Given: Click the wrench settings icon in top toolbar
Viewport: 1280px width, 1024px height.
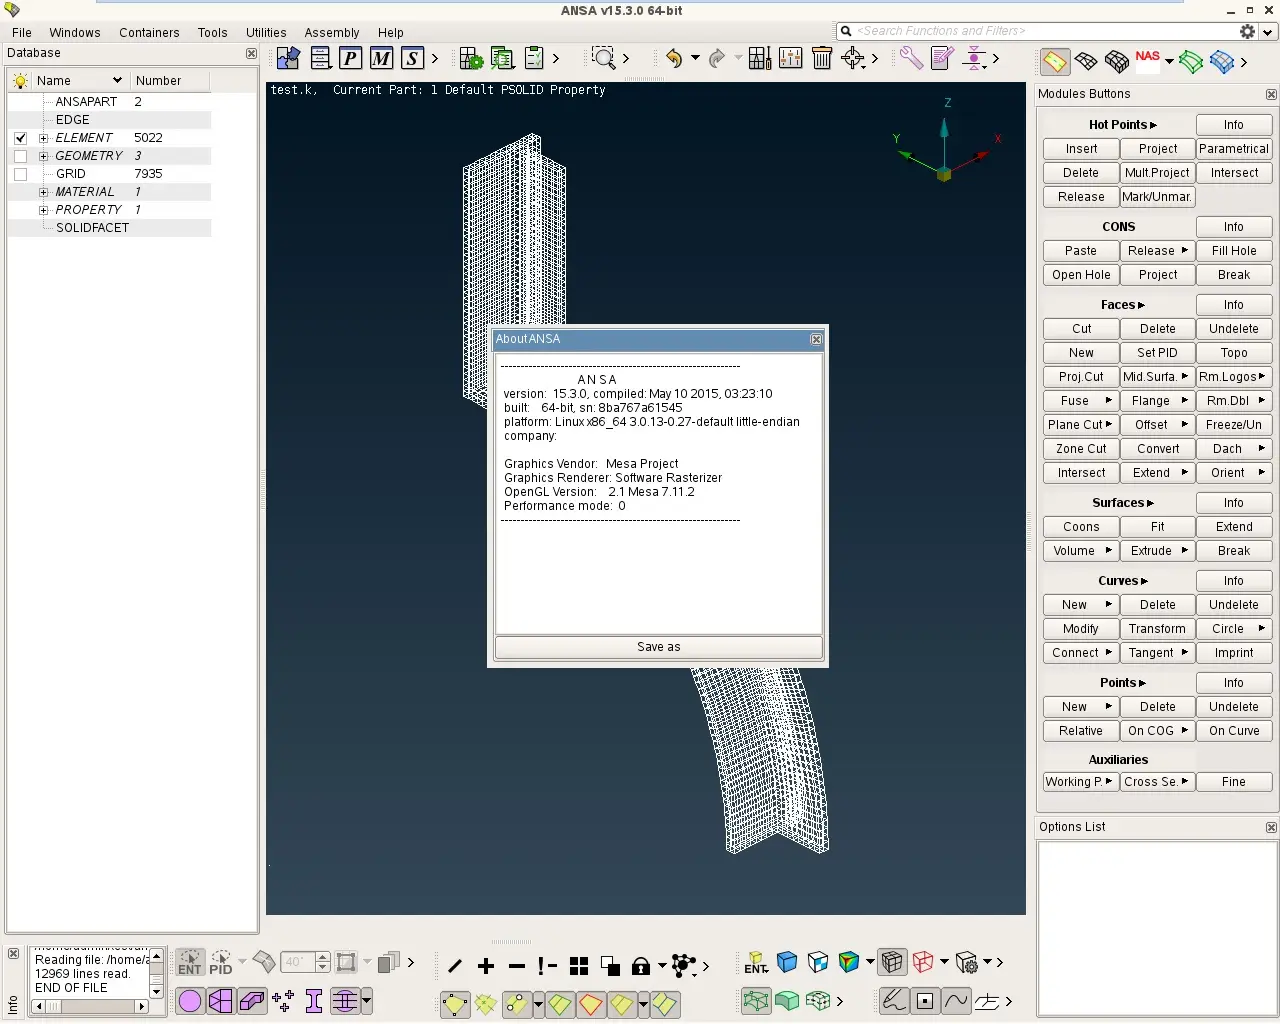Looking at the screenshot, I should pos(910,59).
